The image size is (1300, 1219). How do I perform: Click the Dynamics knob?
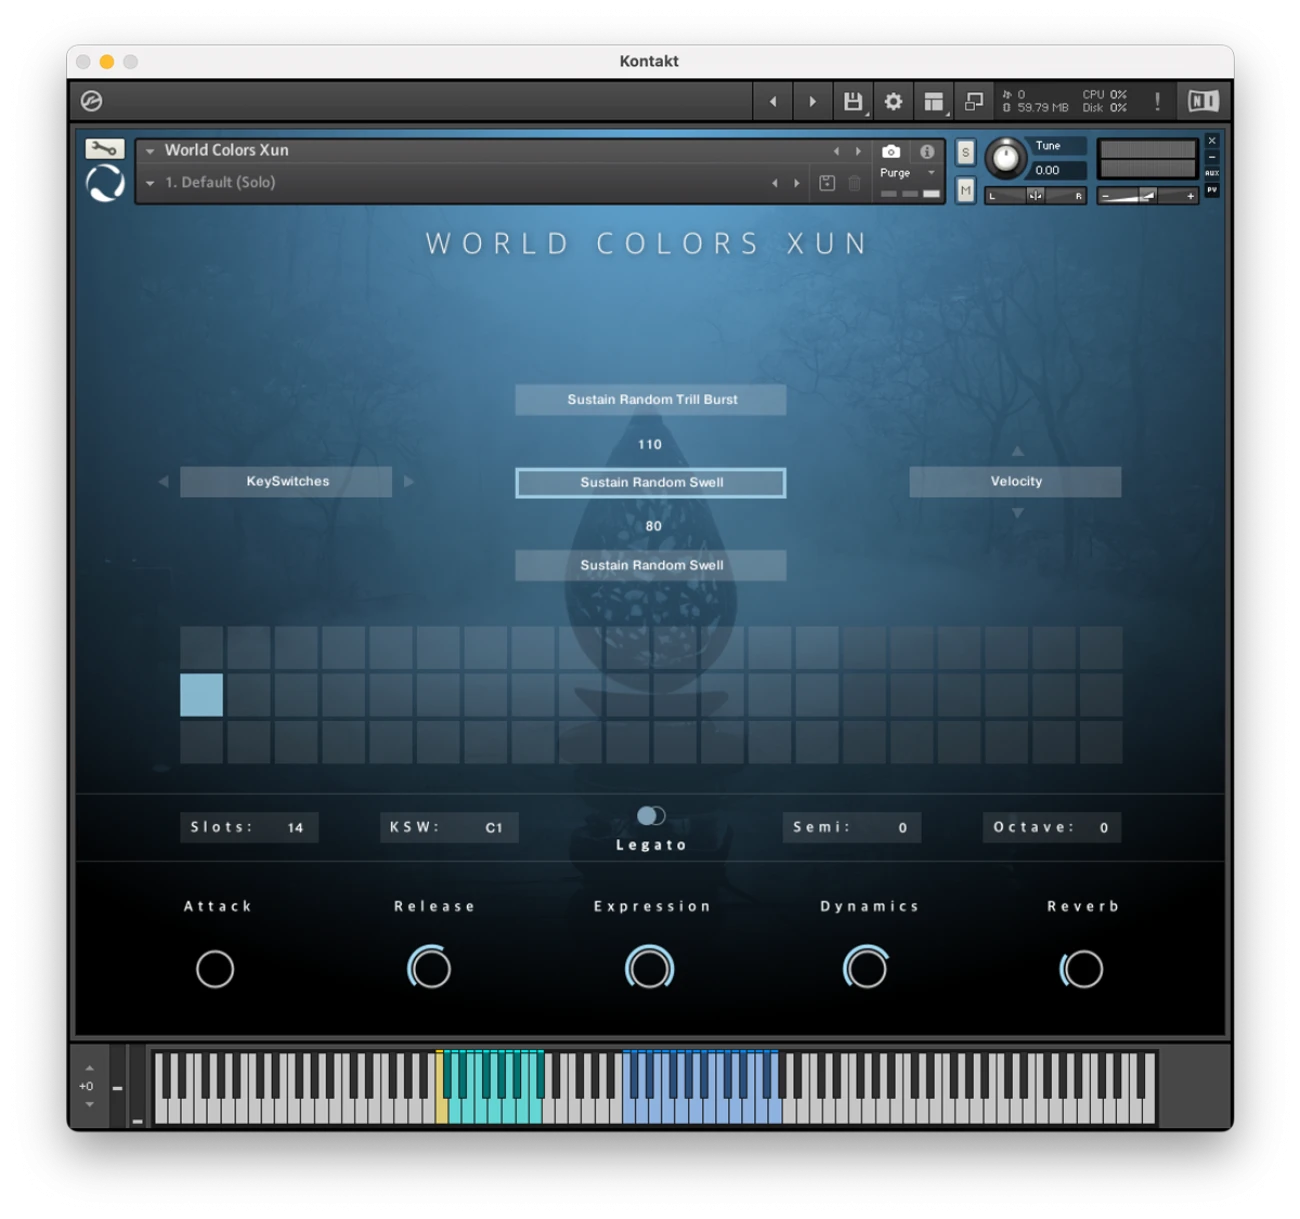pyautogui.click(x=866, y=968)
